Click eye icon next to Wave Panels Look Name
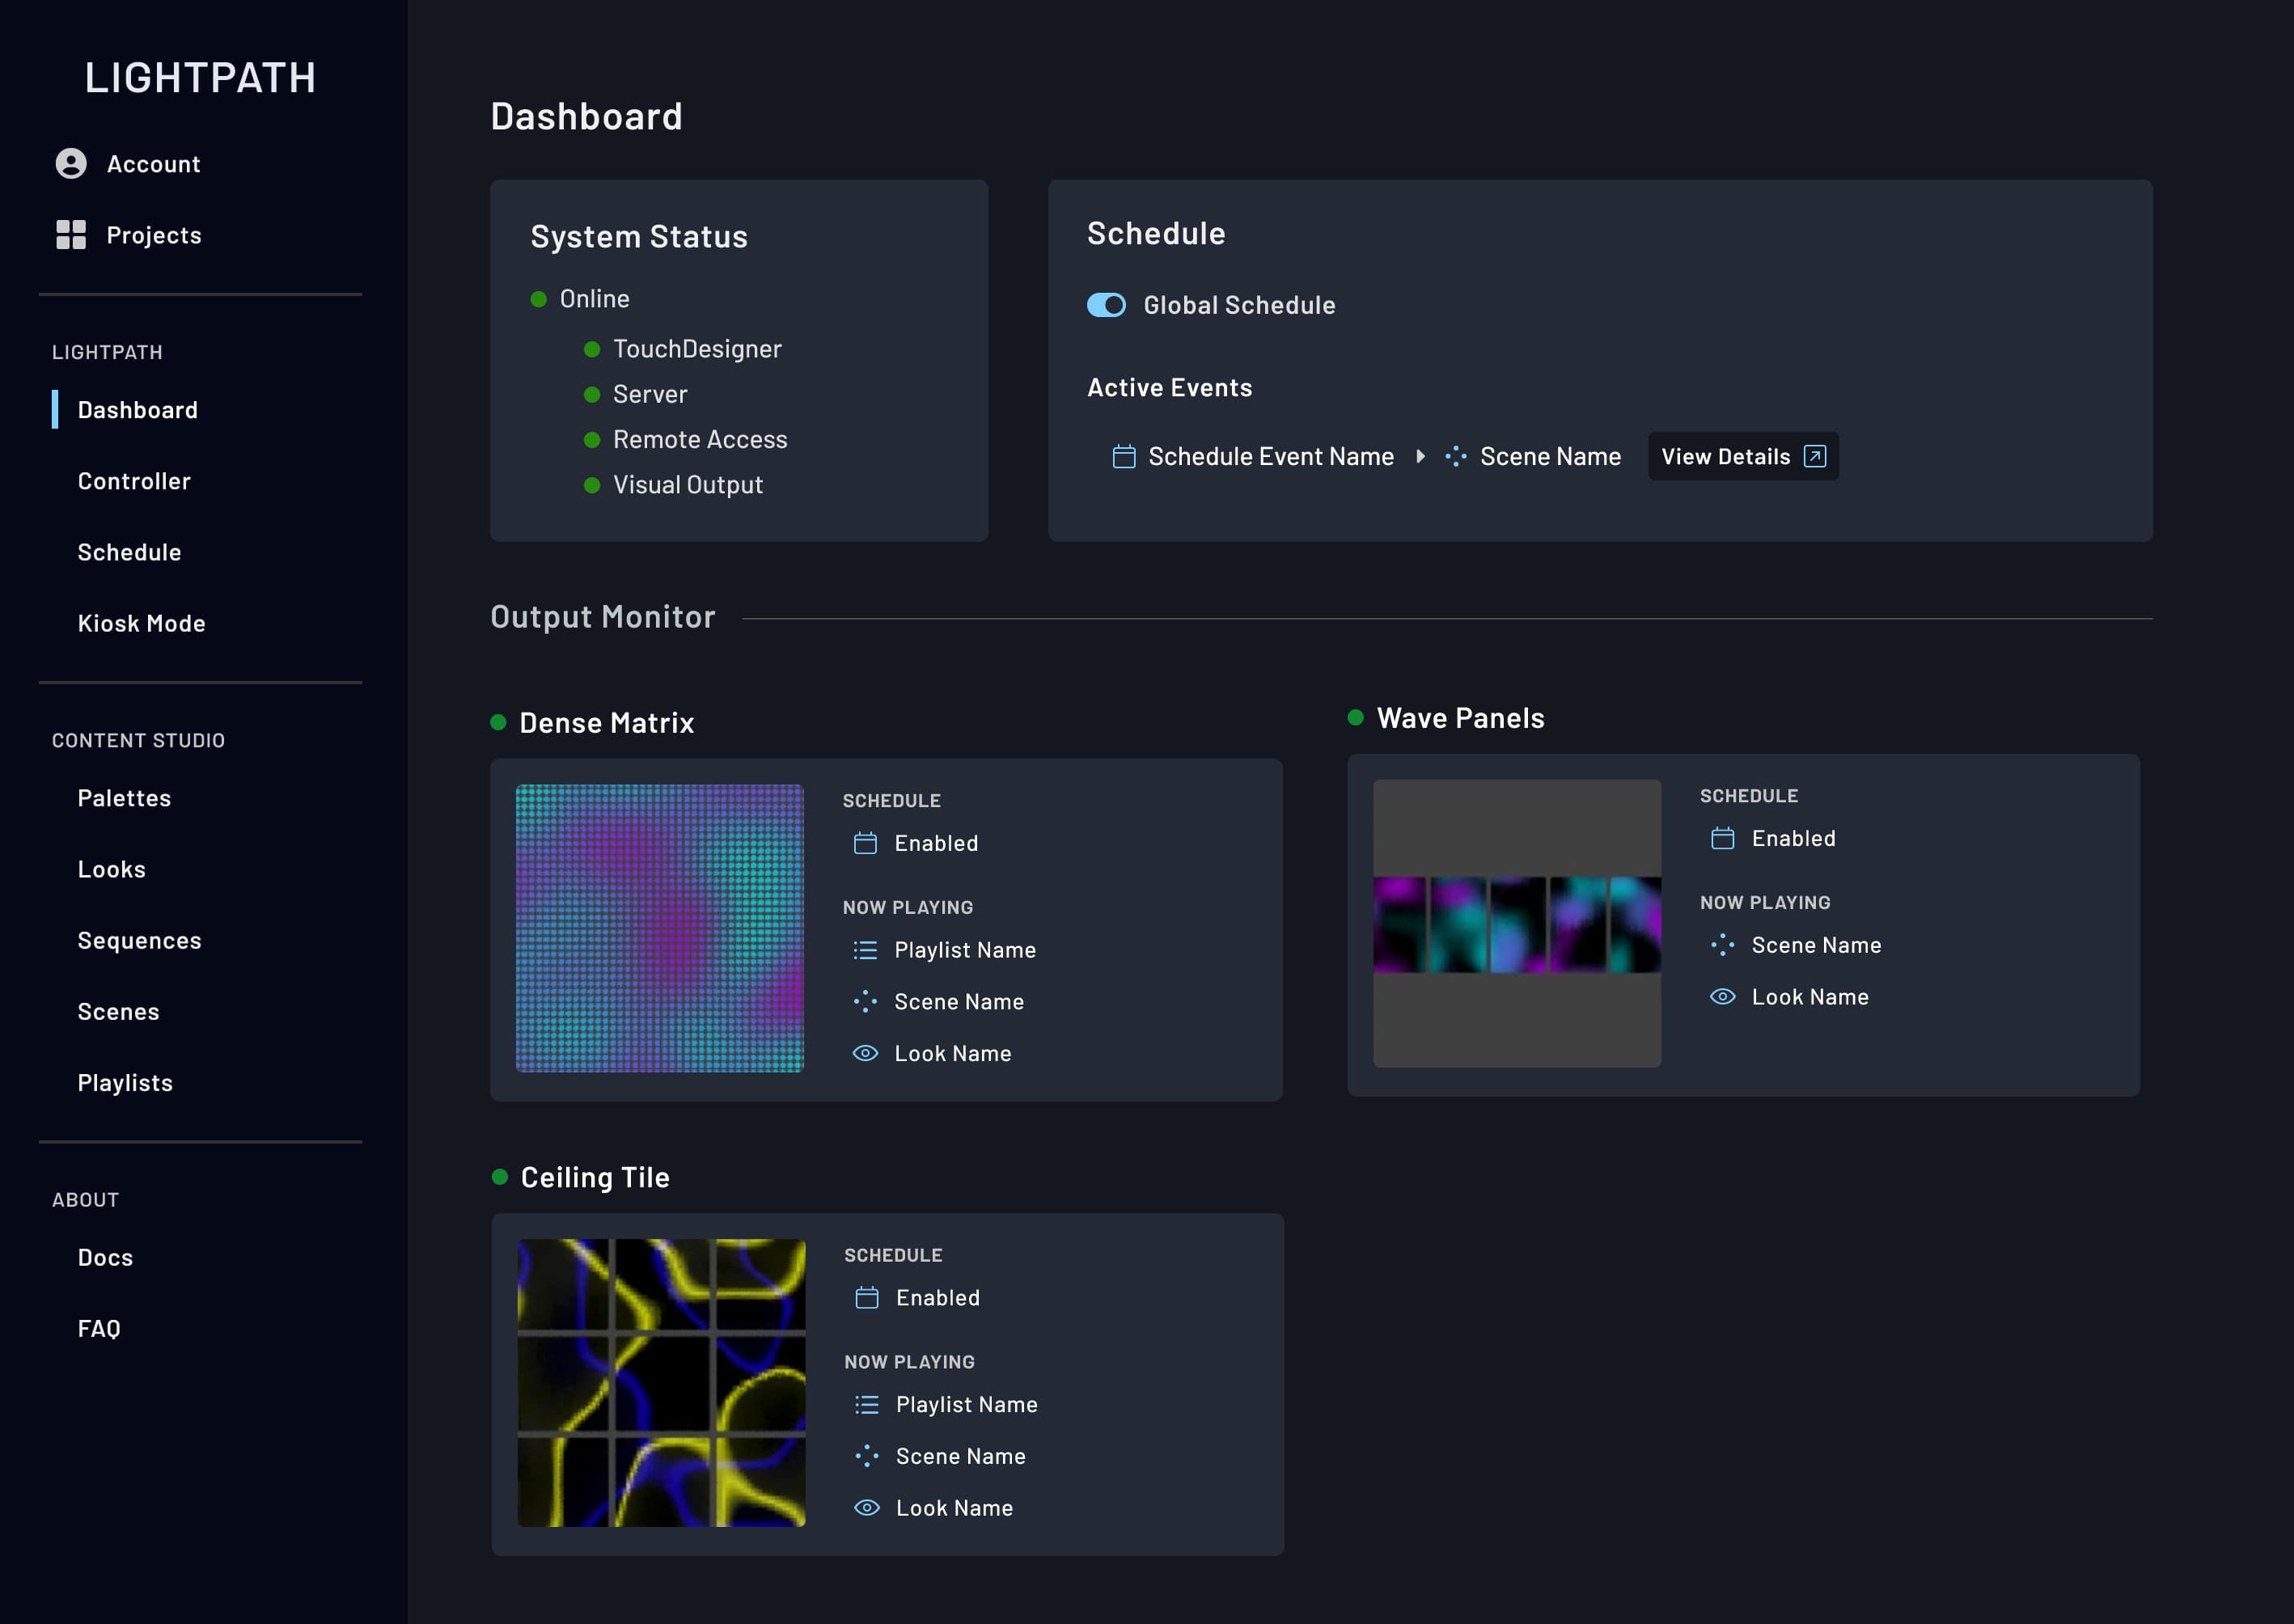 [x=1722, y=997]
